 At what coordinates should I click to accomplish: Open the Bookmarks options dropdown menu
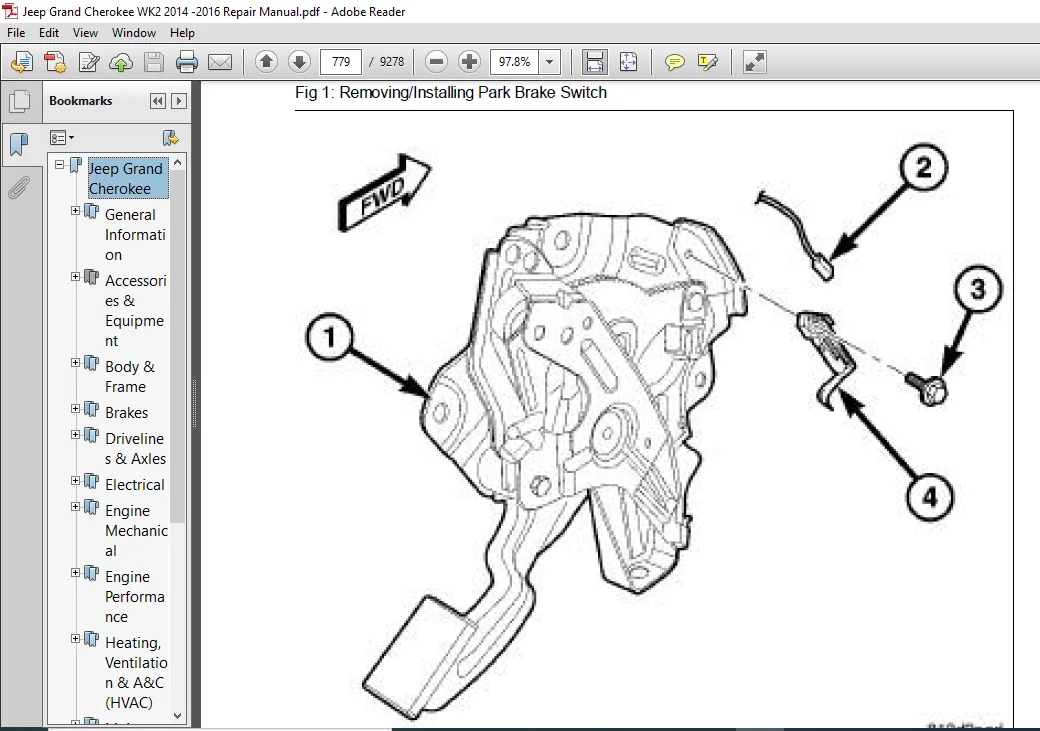point(62,138)
